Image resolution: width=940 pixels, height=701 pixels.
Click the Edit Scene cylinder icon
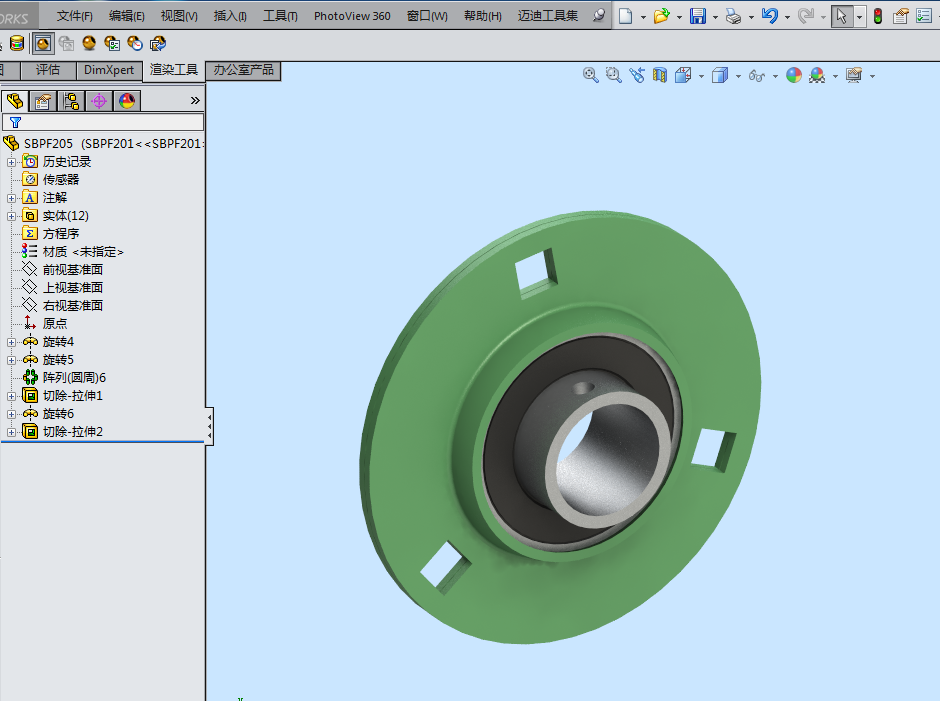pyautogui.click(x=17, y=43)
